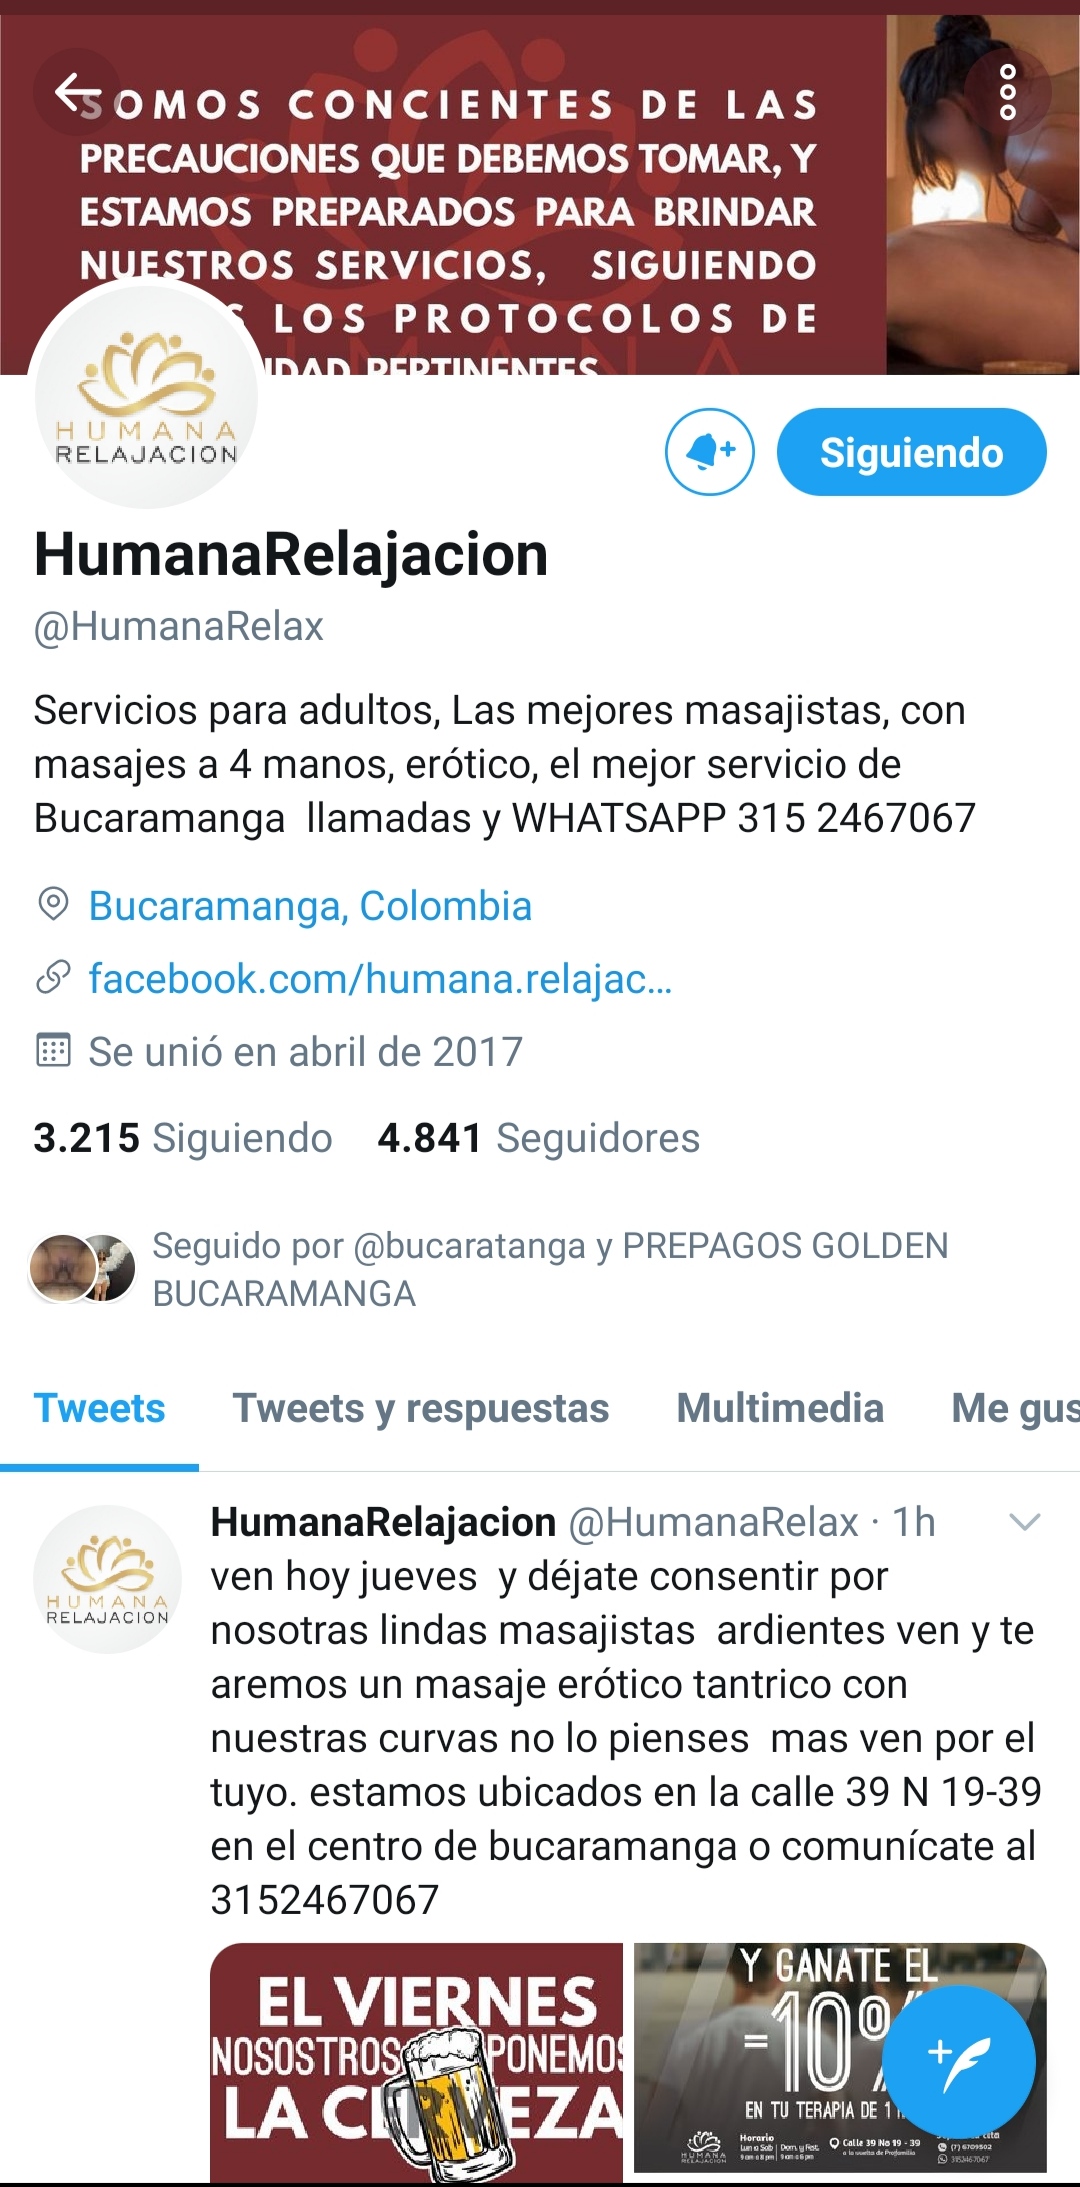This screenshot has width=1080, height=2187.
Task: Open the three-dot overflow menu
Action: 1008,92
